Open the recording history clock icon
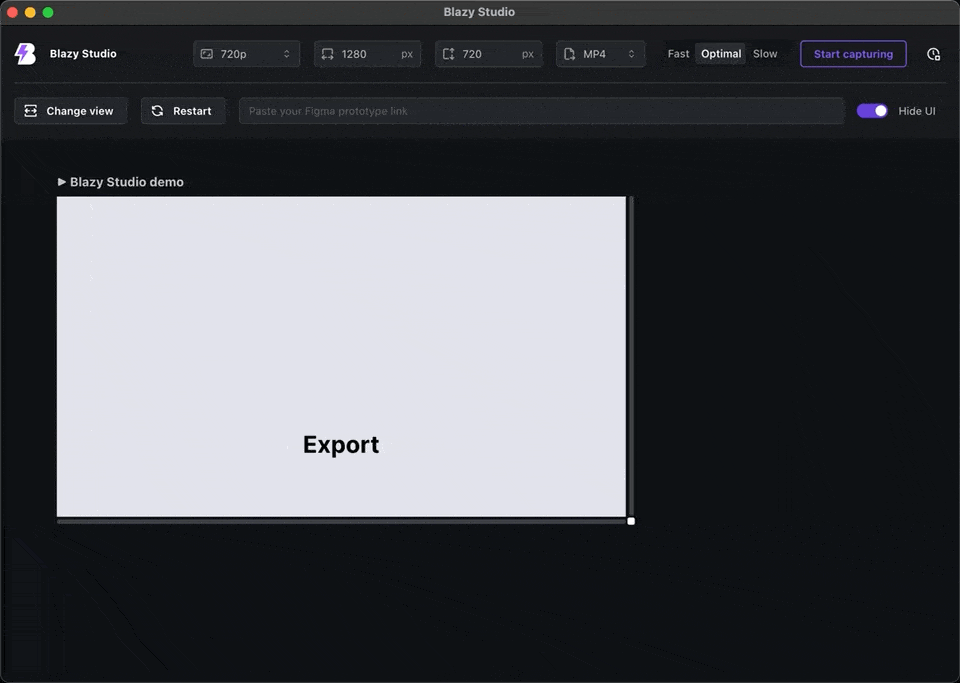960x683 pixels. pyautogui.click(x=933, y=54)
